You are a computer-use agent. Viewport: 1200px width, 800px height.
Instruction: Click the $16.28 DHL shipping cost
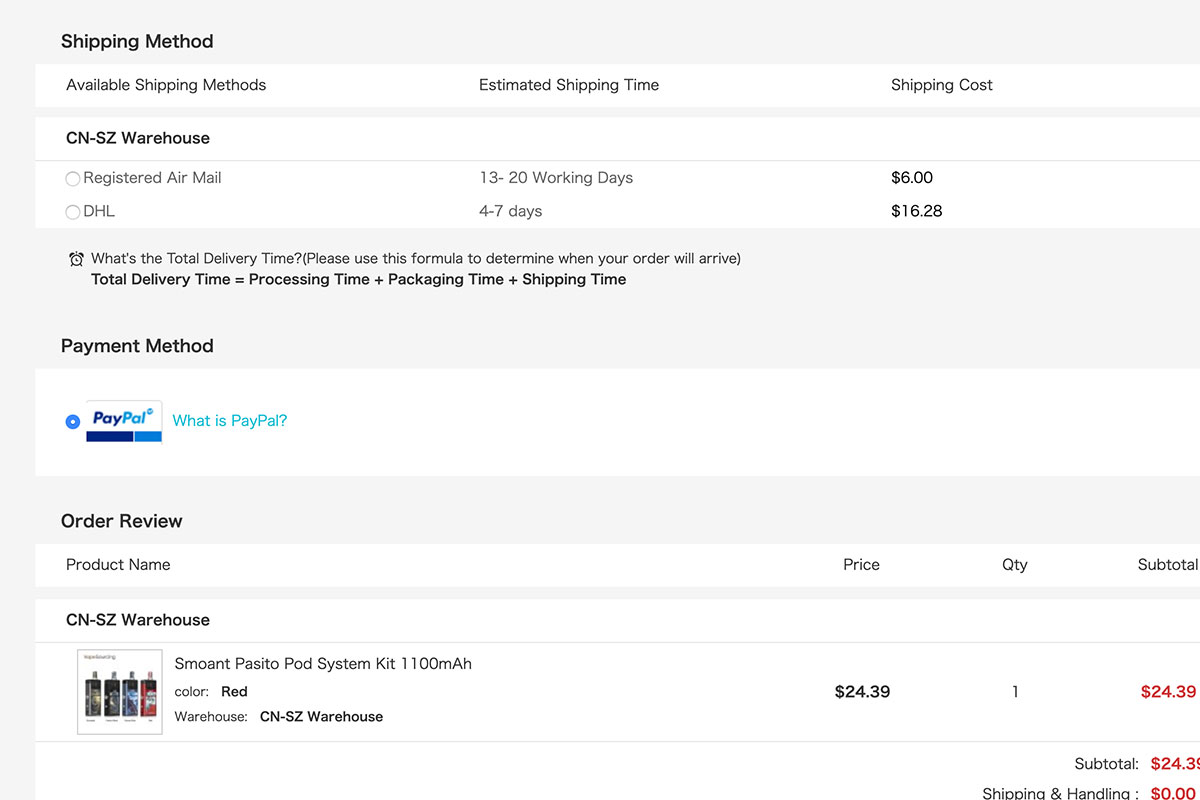point(917,211)
